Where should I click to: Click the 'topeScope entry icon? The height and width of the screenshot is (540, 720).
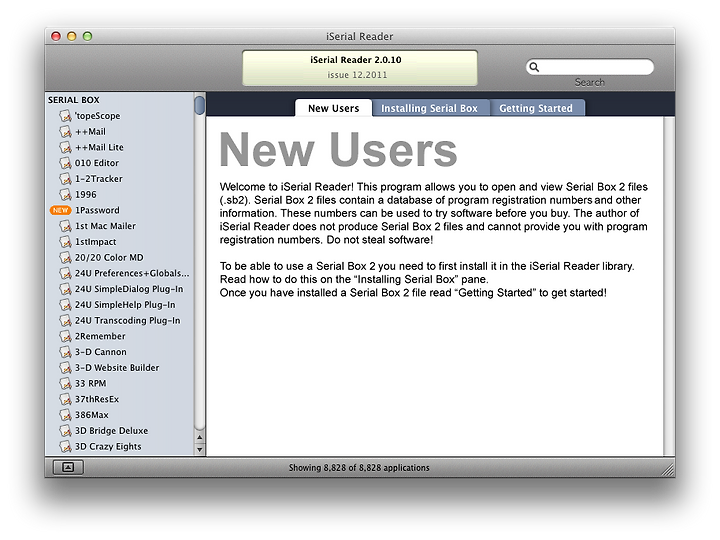(65, 116)
